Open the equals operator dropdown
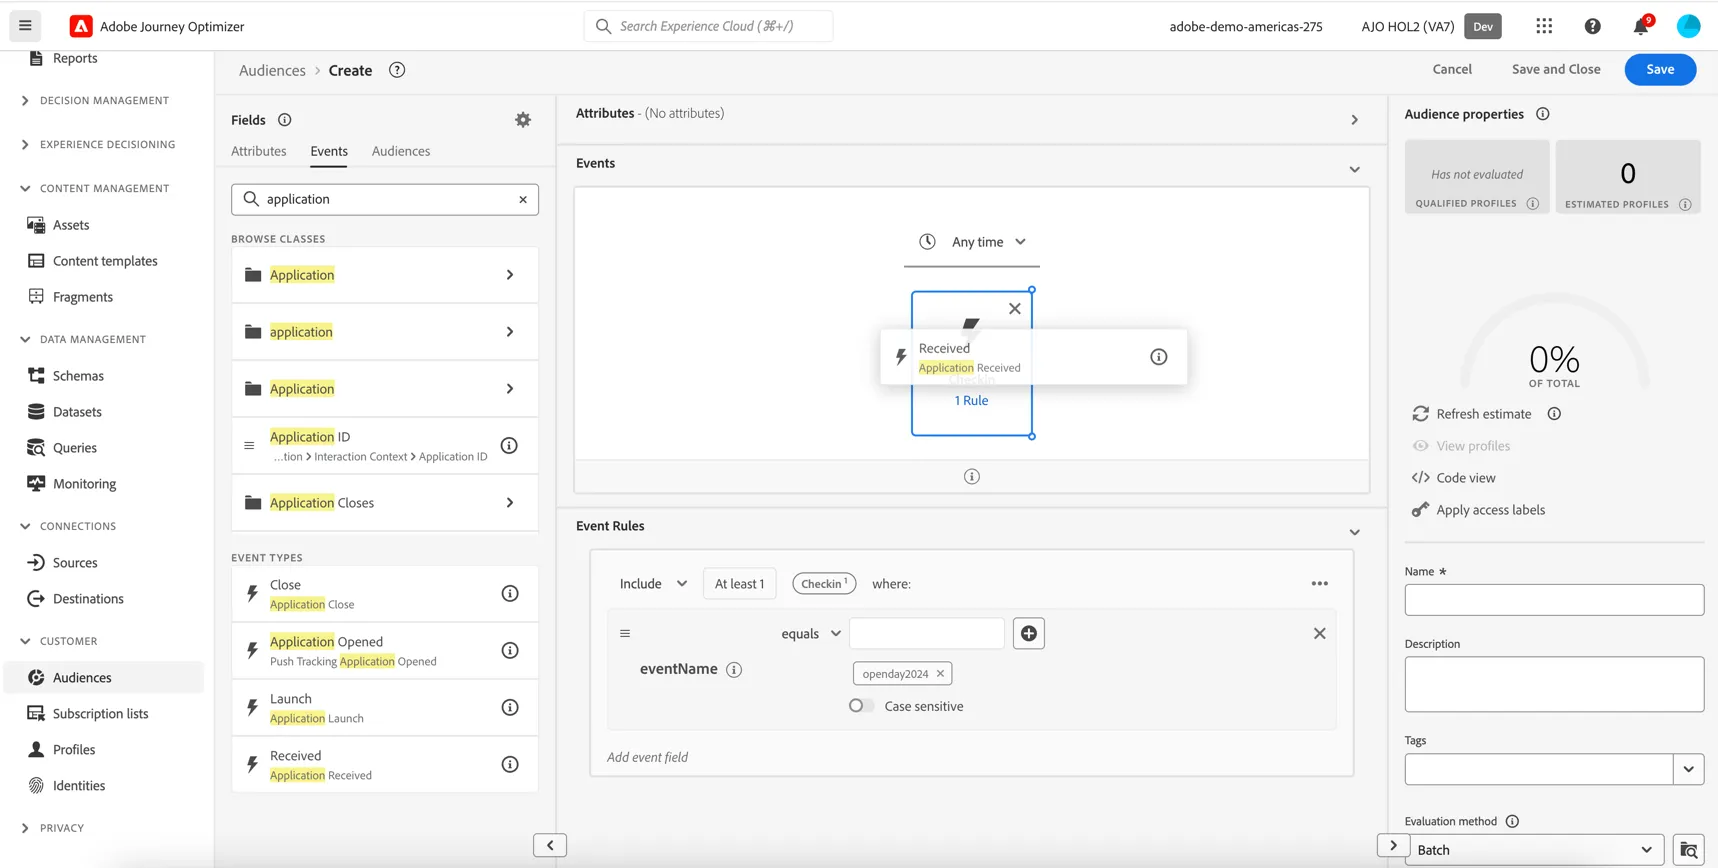Screen dimensions: 1718x868 tap(811, 634)
